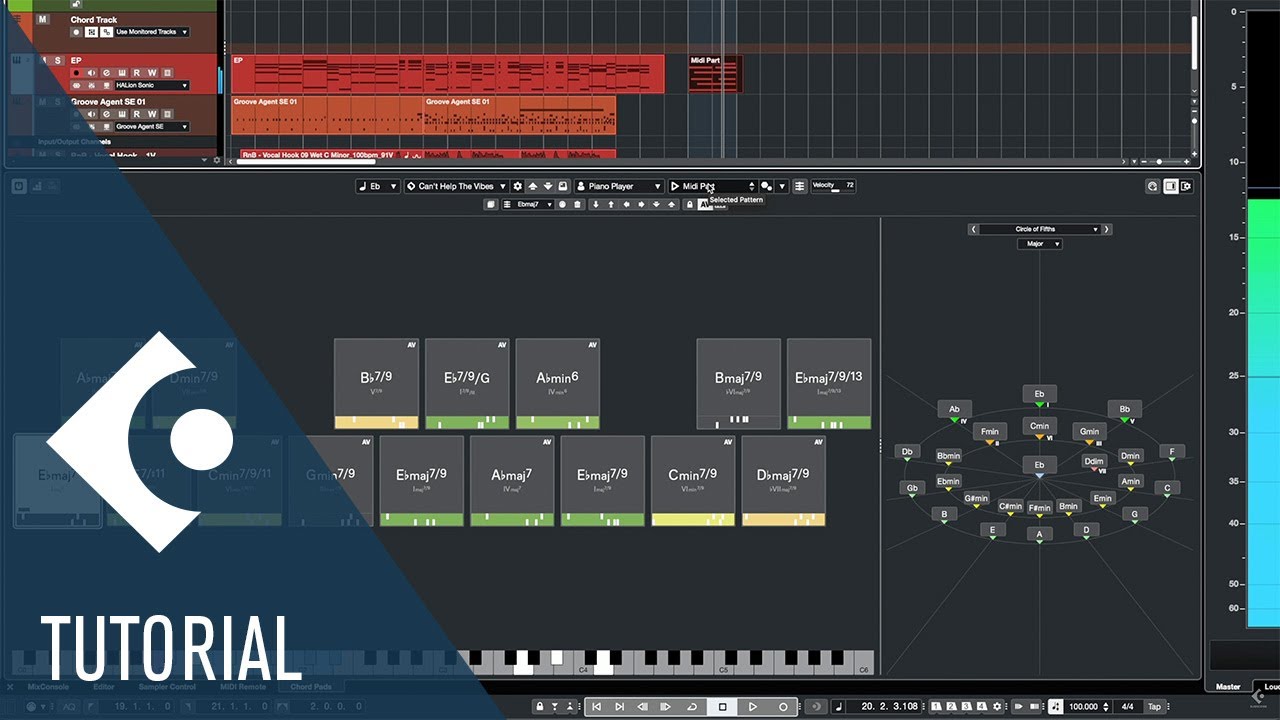Viewport: 1280px width, 720px height.
Task: Click the left arrow in pad toolbar
Action: [627, 204]
